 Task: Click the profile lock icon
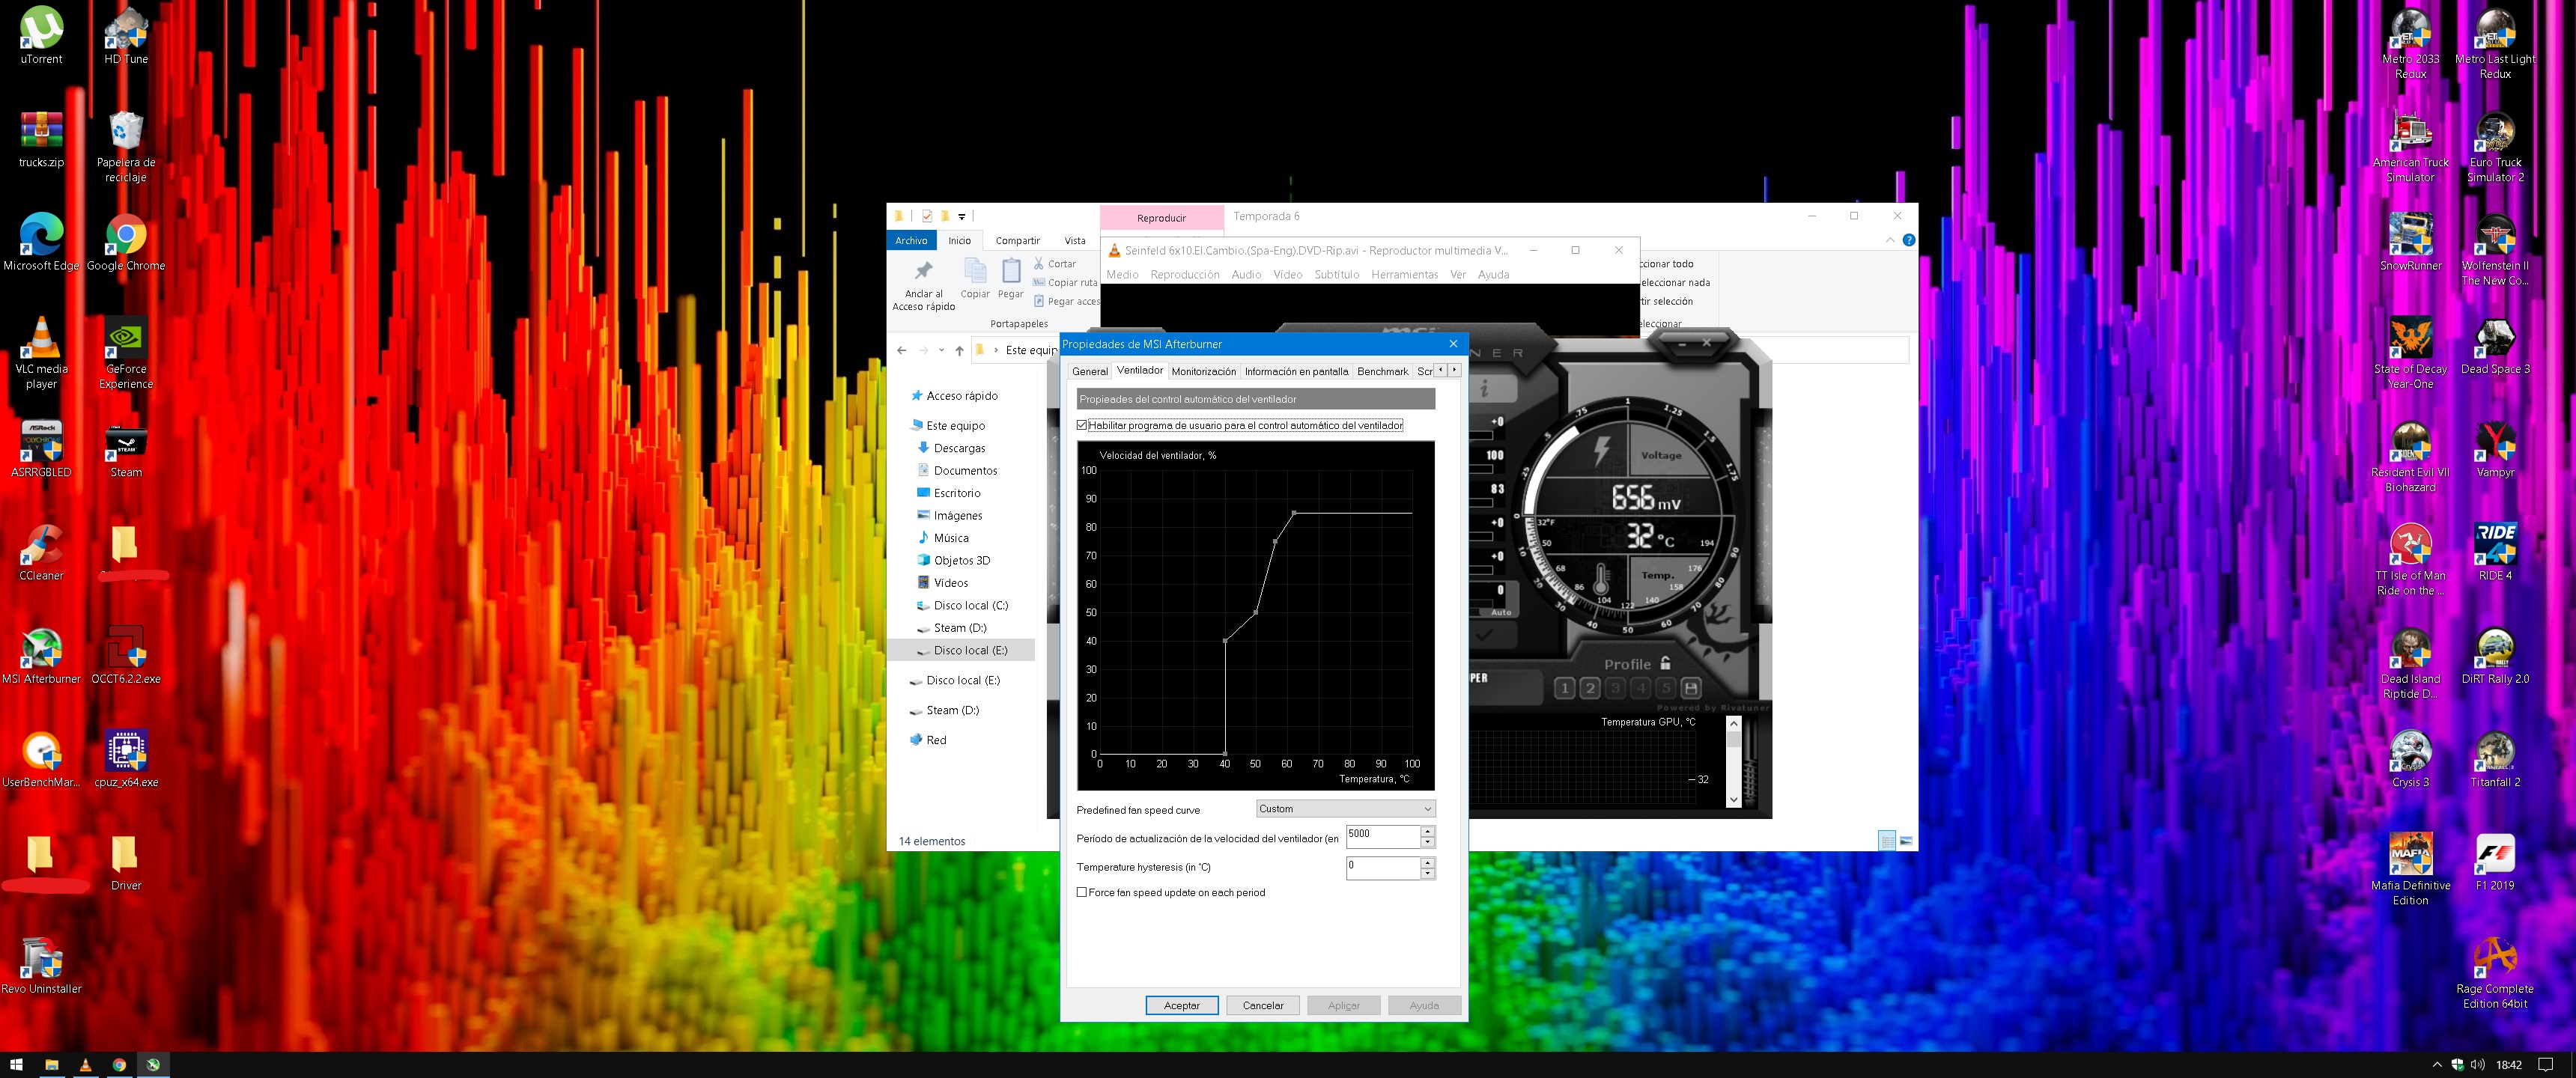tap(1665, 663)
